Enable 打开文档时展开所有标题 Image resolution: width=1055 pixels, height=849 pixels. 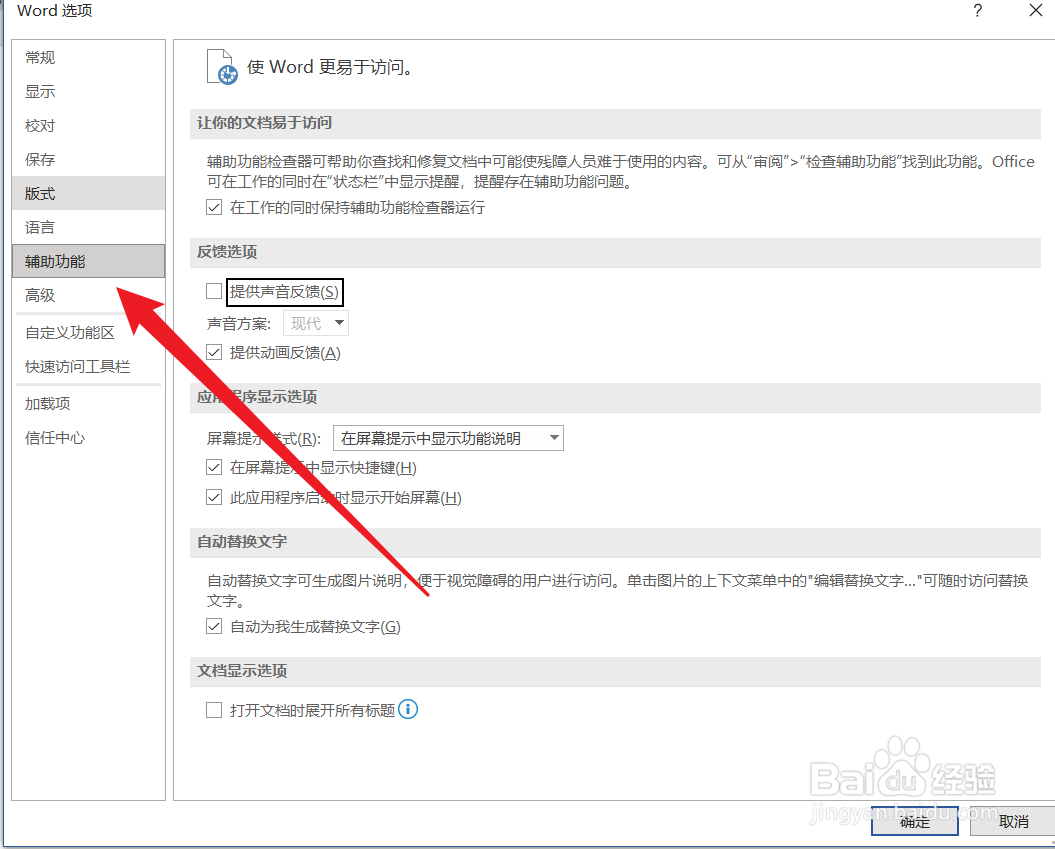point(214,708)
